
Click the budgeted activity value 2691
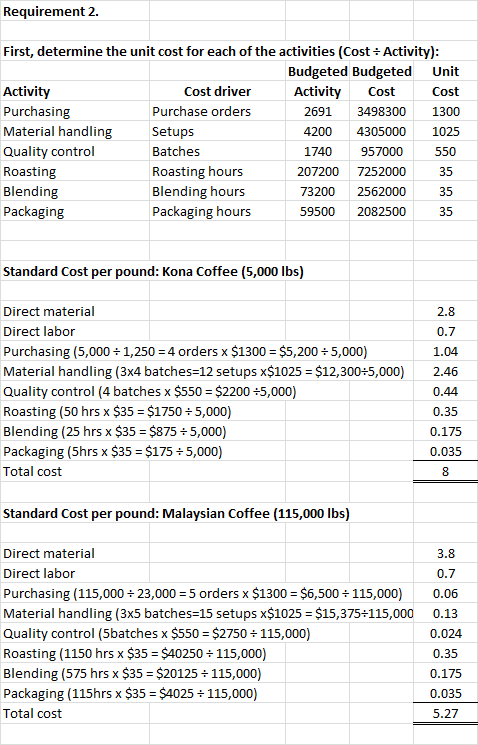(x=317, y=111)
